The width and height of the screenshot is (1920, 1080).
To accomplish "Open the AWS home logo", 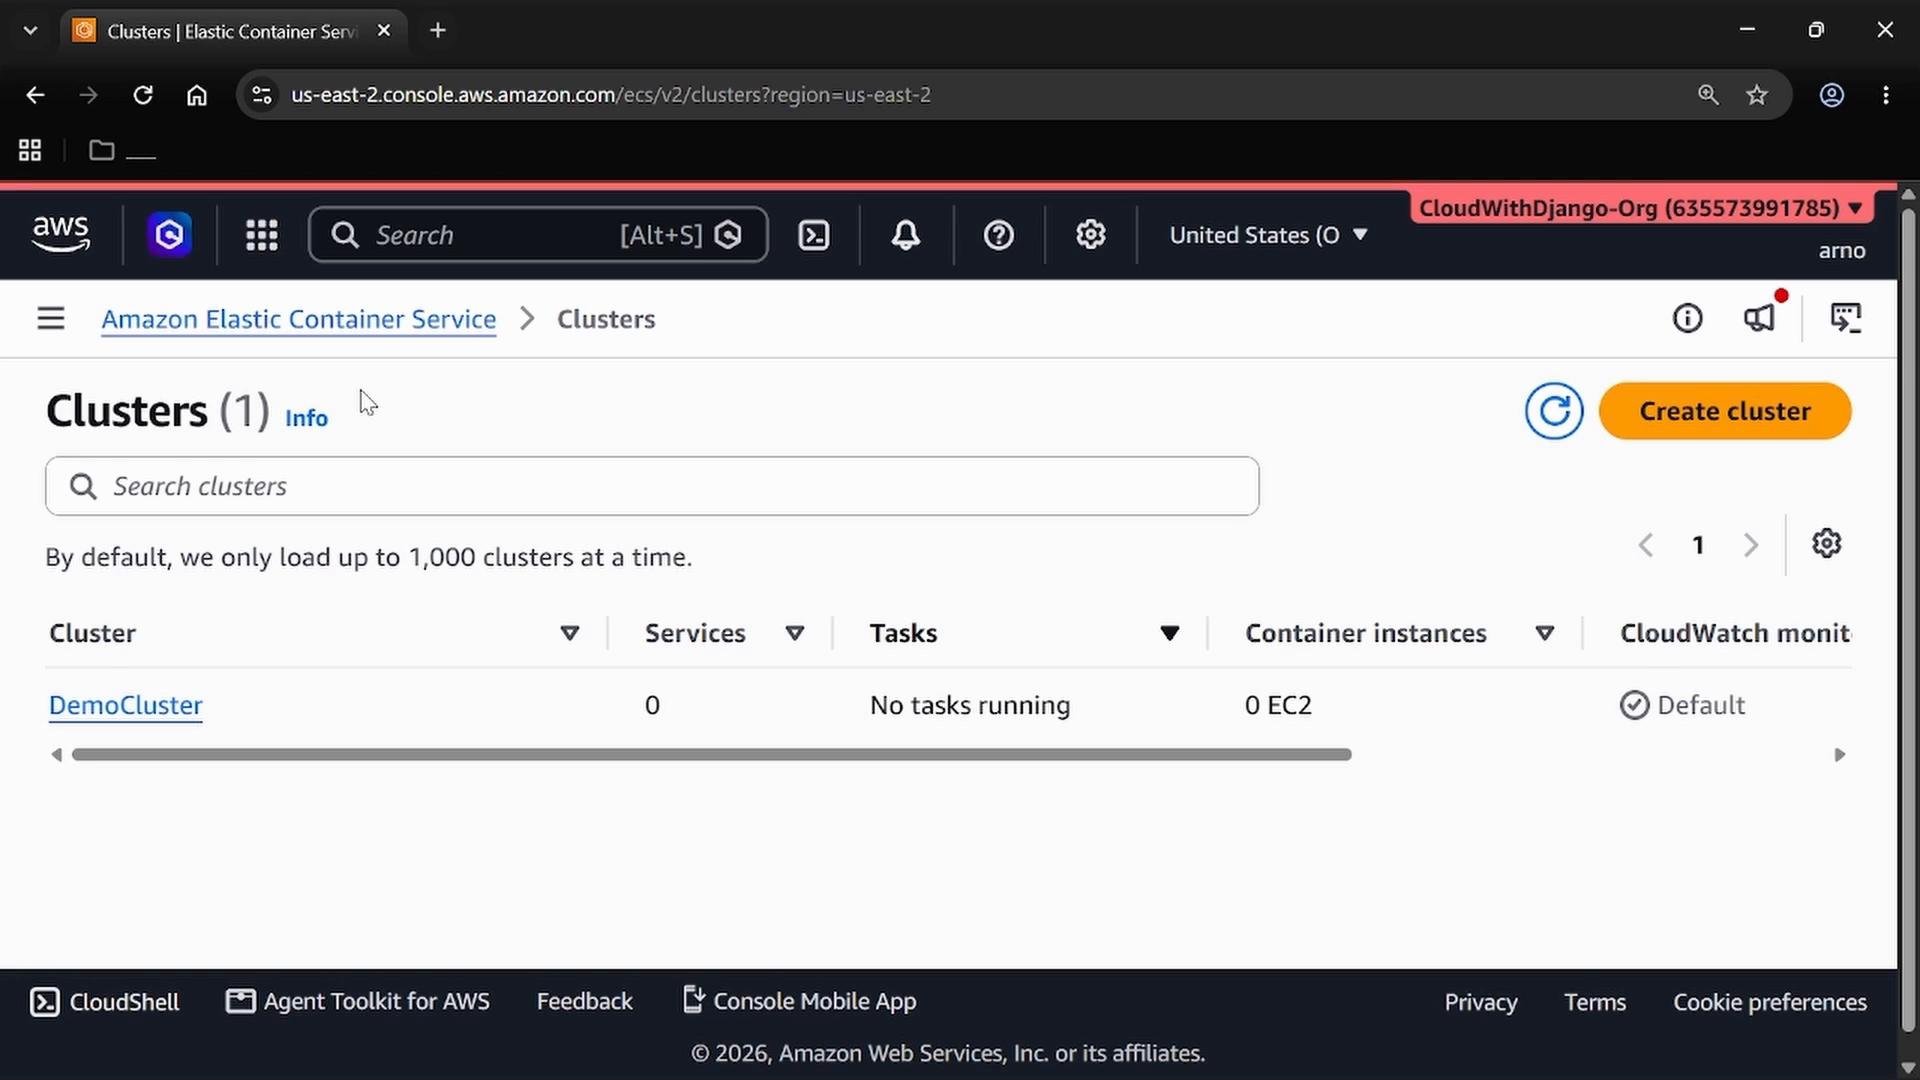I will 61,235.
